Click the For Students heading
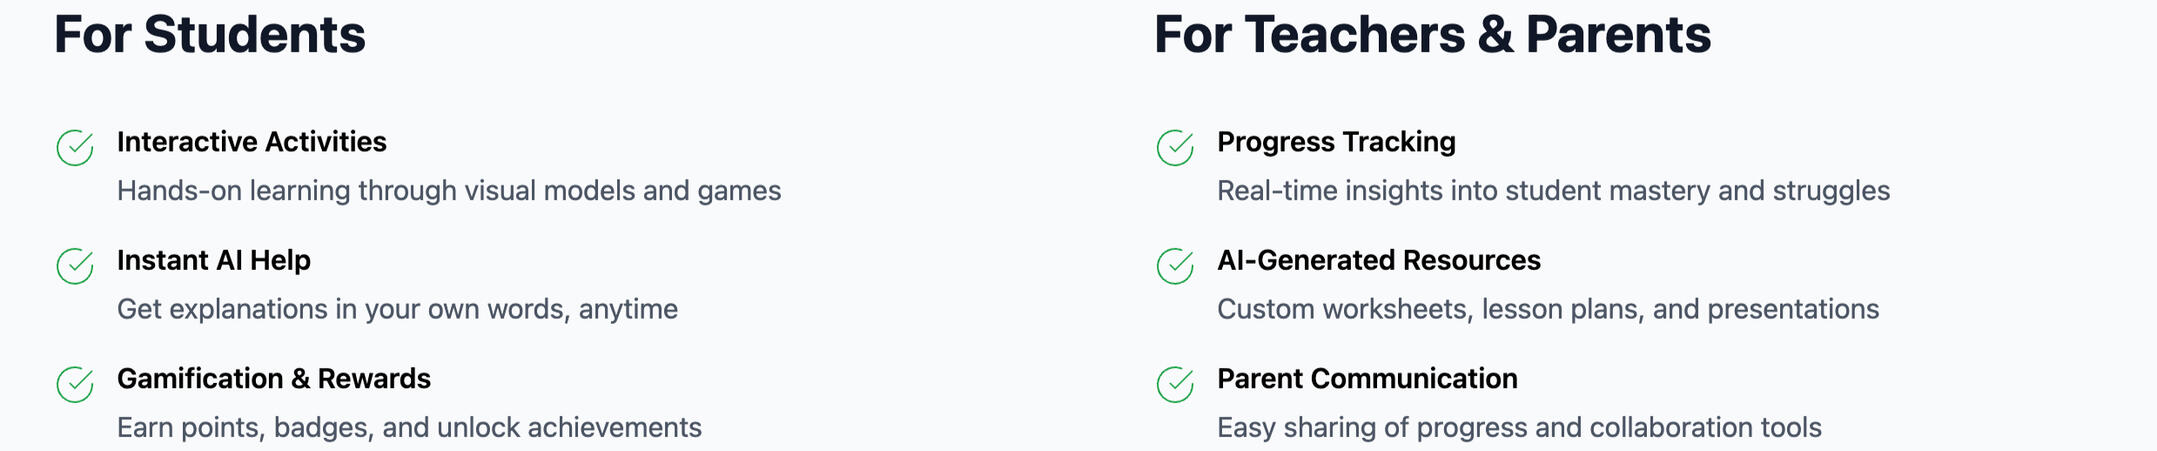Image resolution: width=2157 pixels, height=451 pixels. click(210, 34)
